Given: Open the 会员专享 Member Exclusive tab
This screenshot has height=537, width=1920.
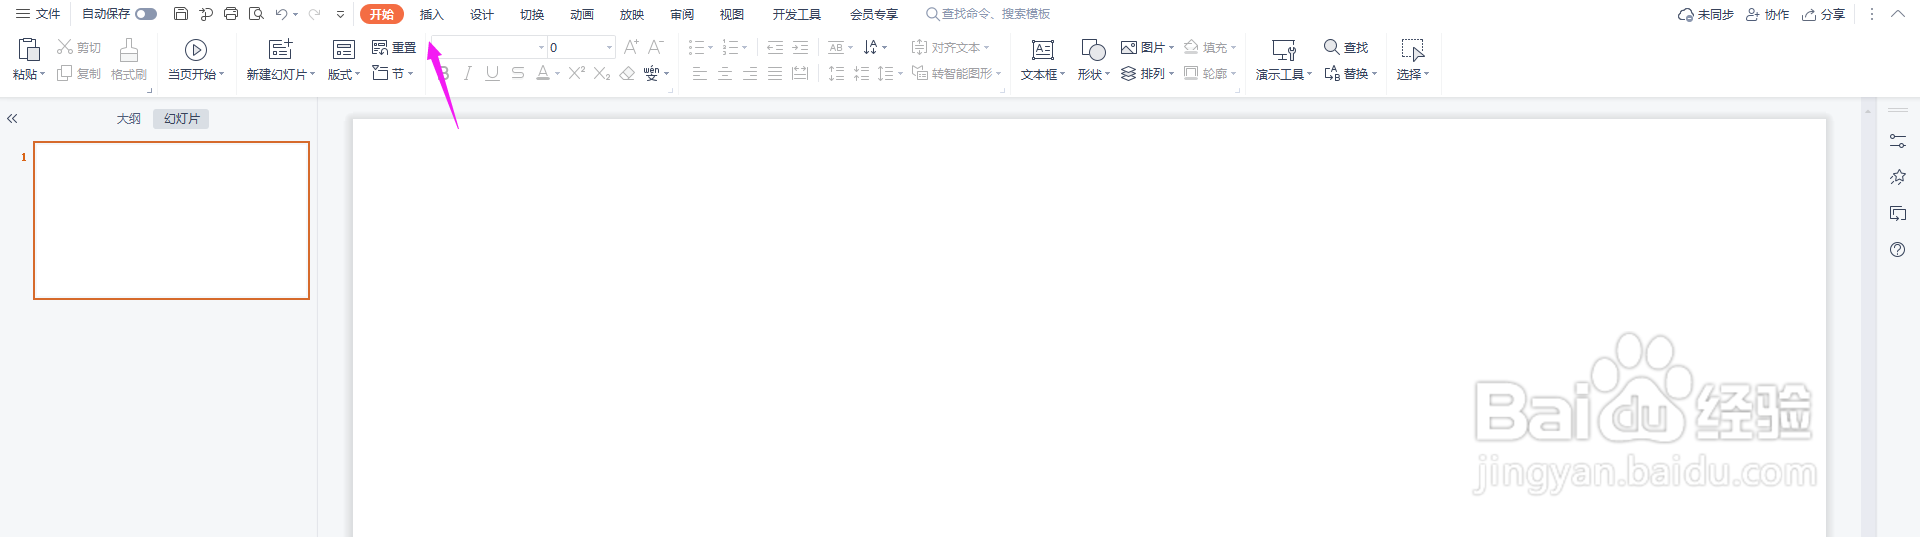Looking at the screenshot, I should pos(873,14).
